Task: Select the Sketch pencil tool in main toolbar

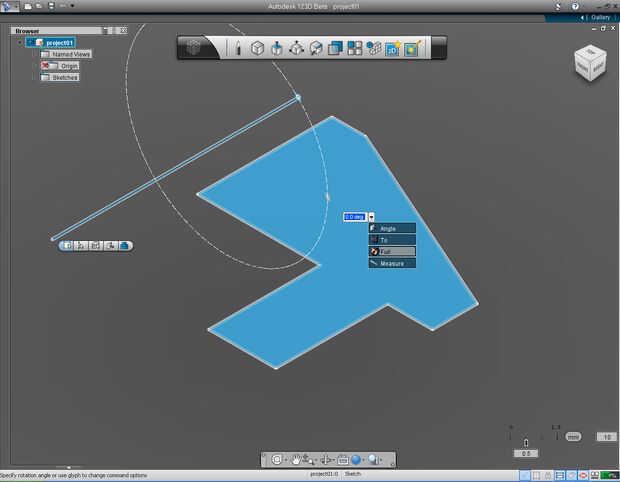Action: point(238,48)
